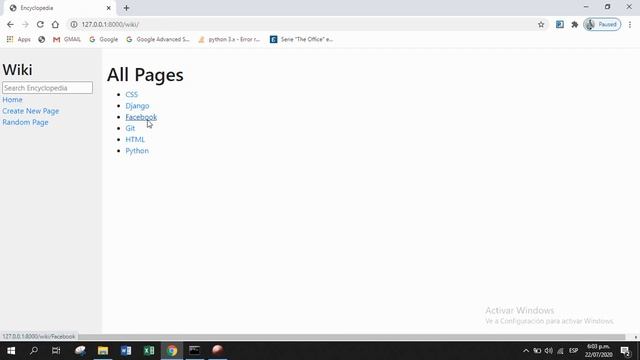Open the Apps bookmark shortcut

pos(19,39)
